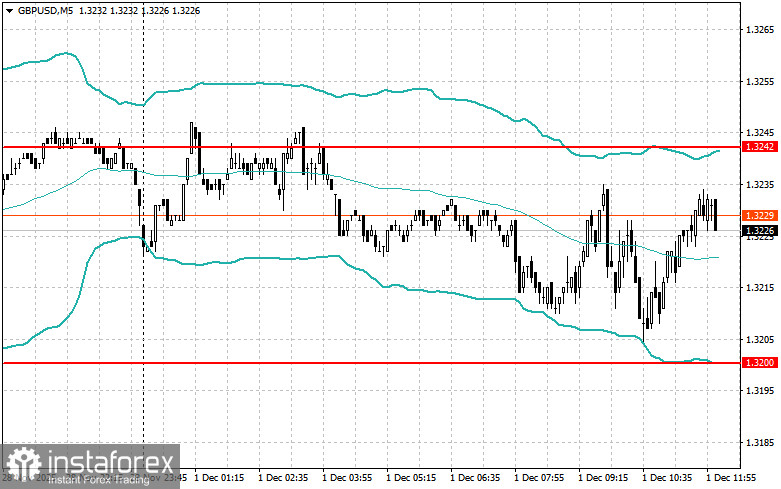Image resolution: width=781 pixels, height=489 pixels.
Task: Click the 1 Dec 10:35 time label
Action: click(667, 478)
